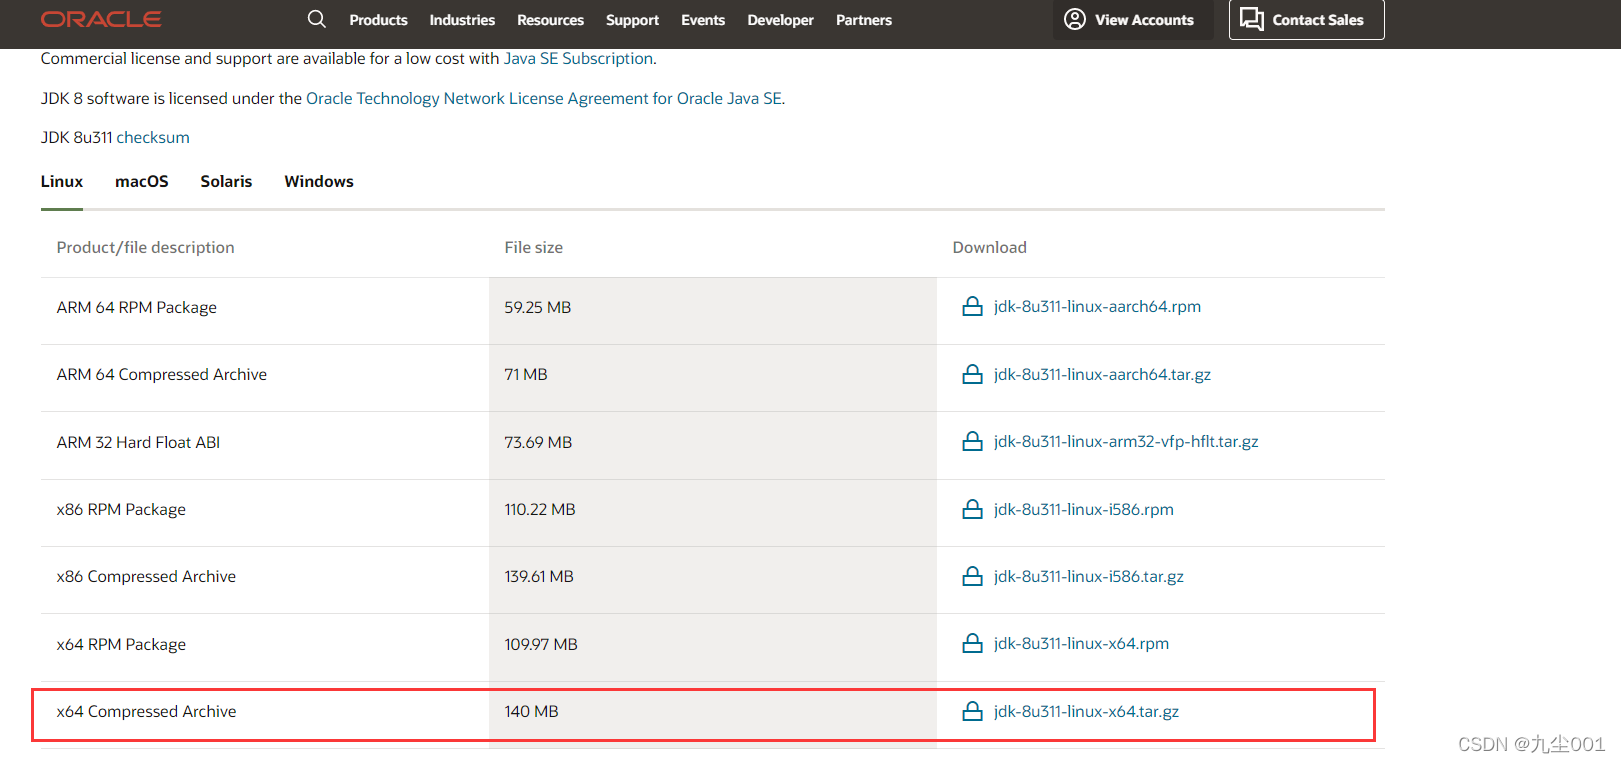The height and width of the screenshot is (763, 1621).
Task: Download jdk-8u311-linux-i586.rpm
Action: pos(1084,509)
